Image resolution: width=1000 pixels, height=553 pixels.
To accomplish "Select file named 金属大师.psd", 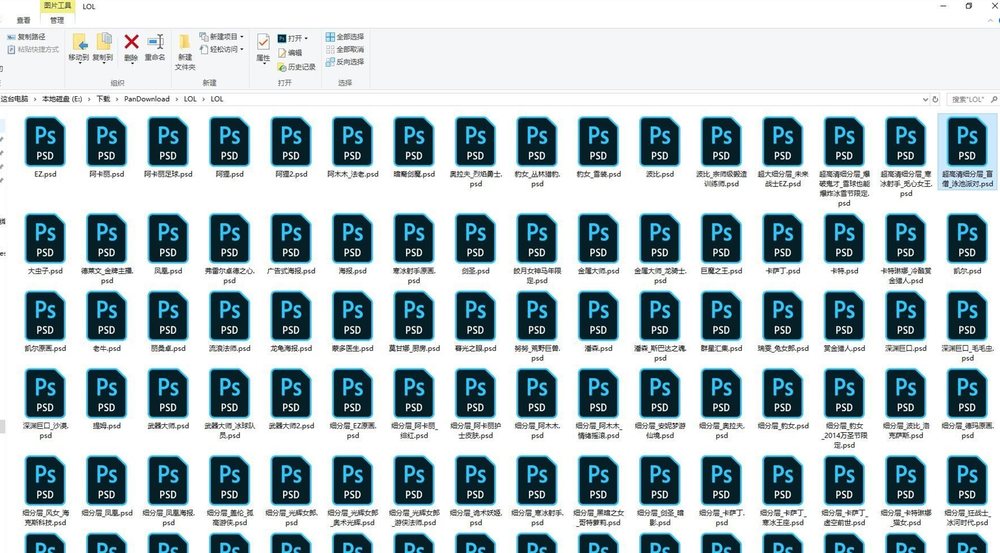I will 598,271.
